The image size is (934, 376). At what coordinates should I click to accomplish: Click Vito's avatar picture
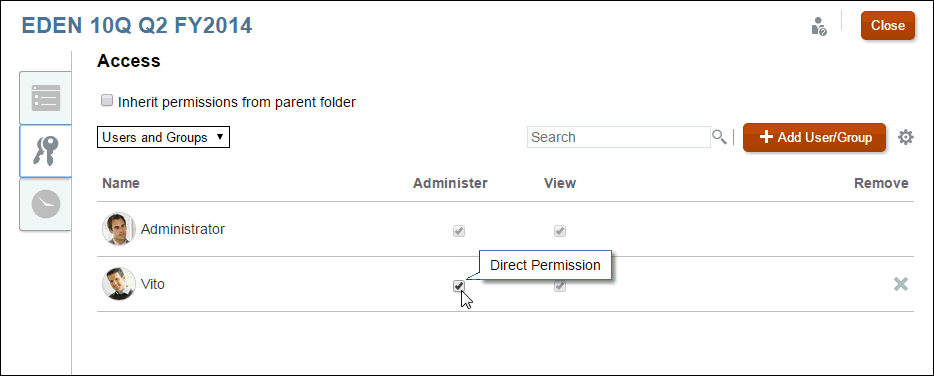119,284
